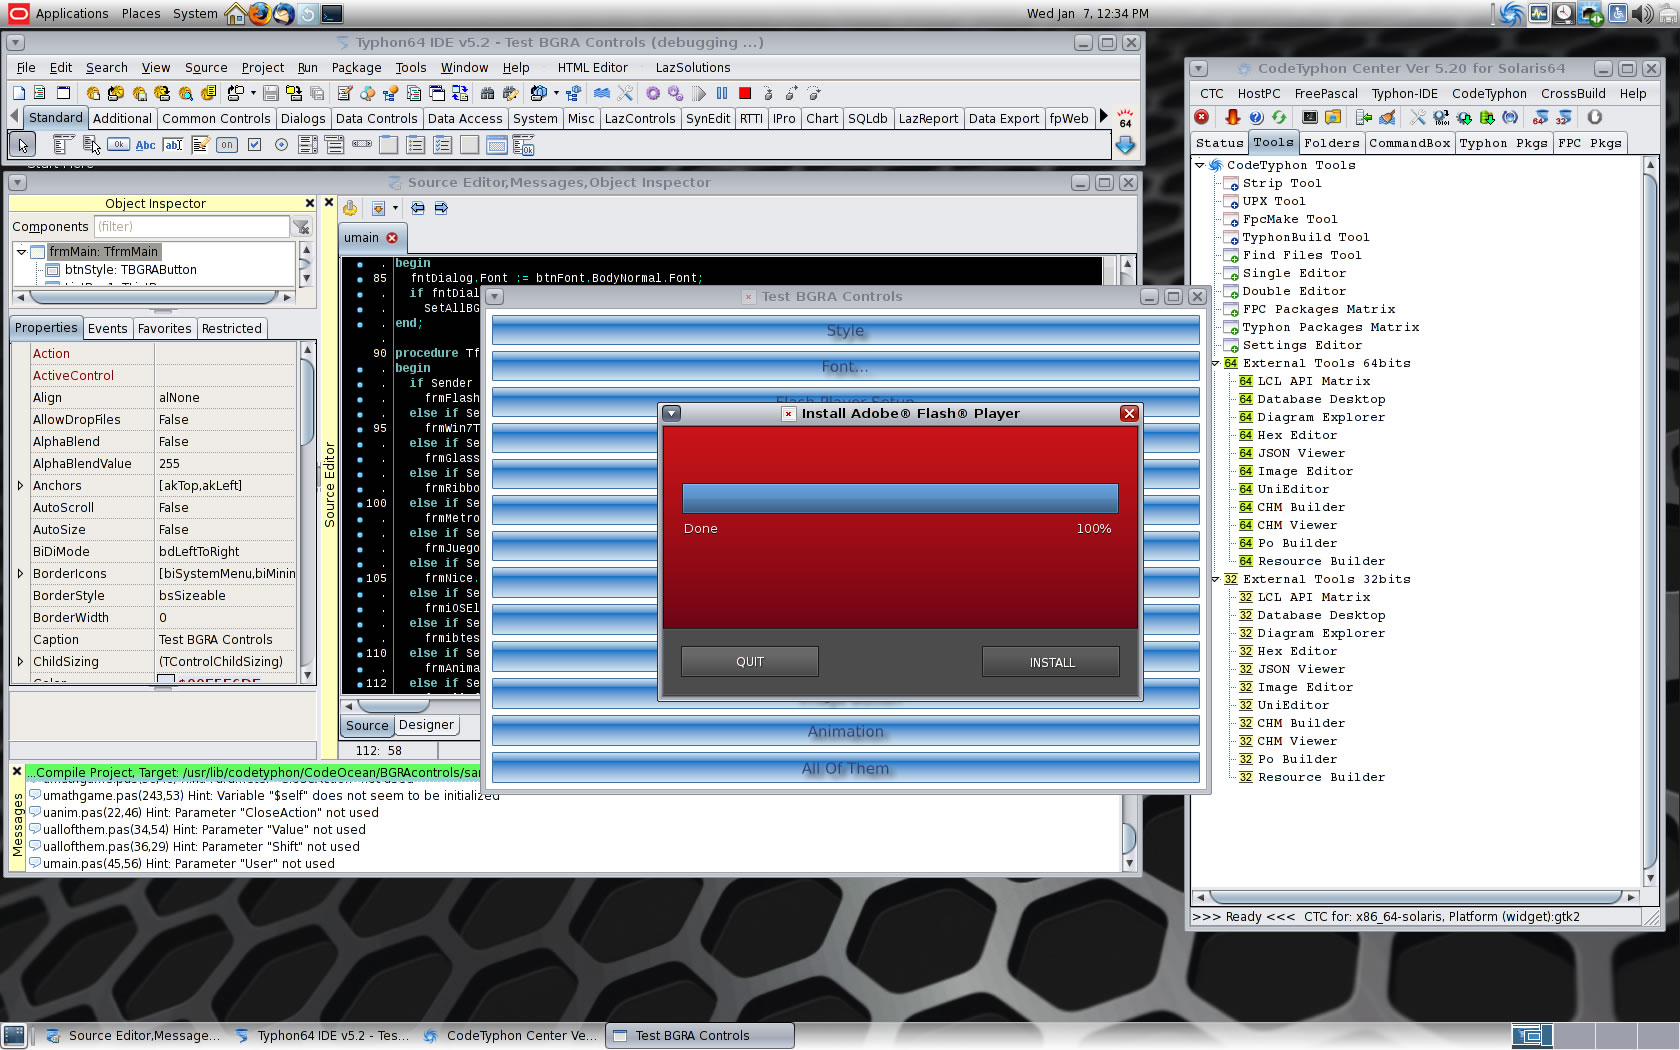
Task: Select the TRadioButton component in palette
Action: [x=281, y=145]
